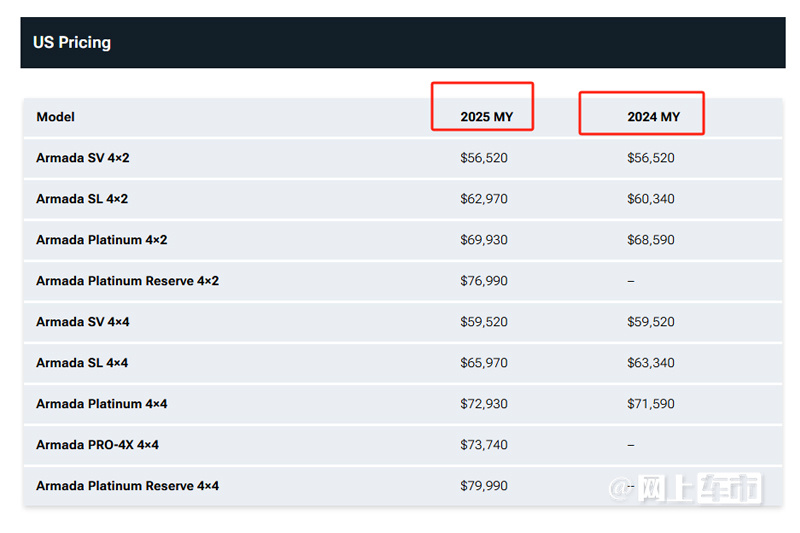The image size is (800, 533).
Task: Select the Armada Platinum 4×4 row label
Action: [102, 404]
